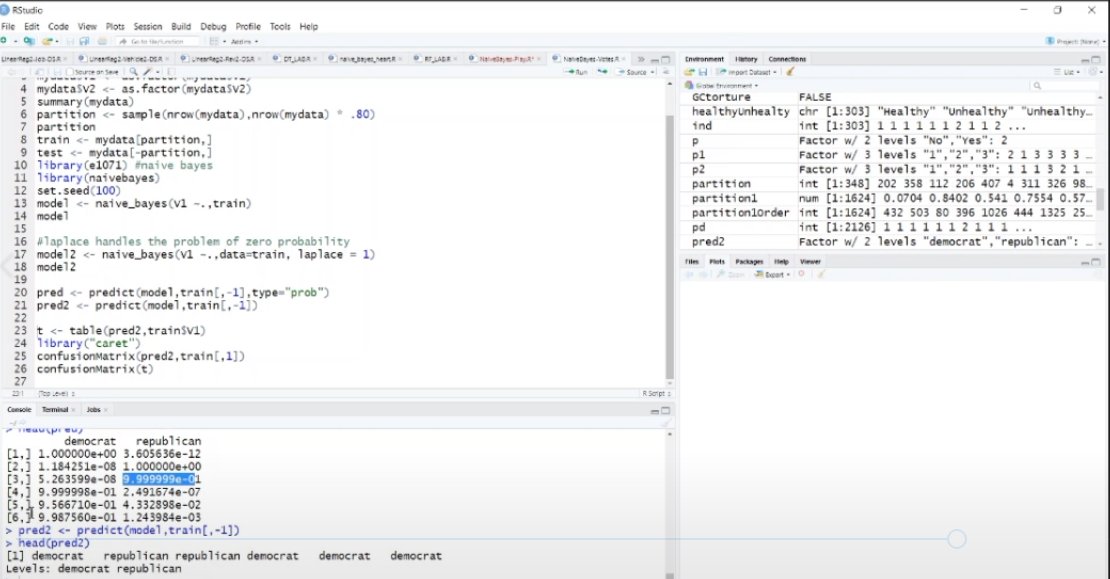Click the Save workspace icon in Environment pane
Screen dimensions: 1110x579
pyautogui.click(x=703, y=72)
